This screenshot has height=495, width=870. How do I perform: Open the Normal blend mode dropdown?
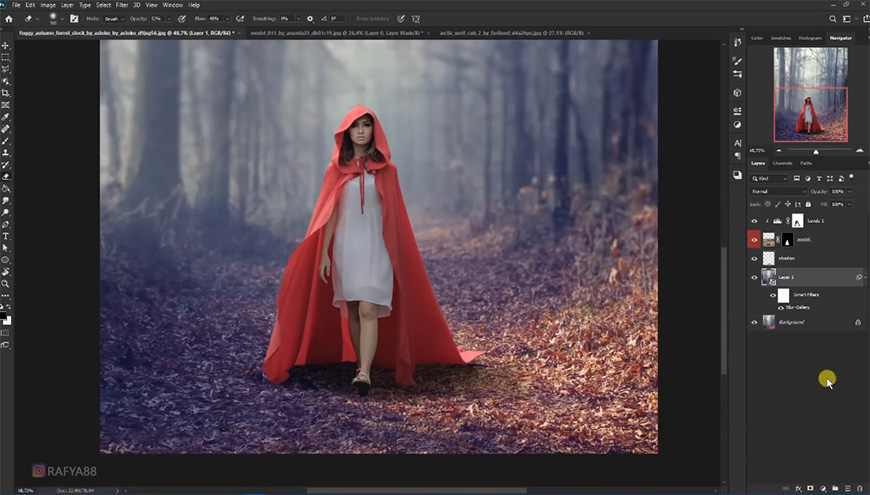[778, 191]
